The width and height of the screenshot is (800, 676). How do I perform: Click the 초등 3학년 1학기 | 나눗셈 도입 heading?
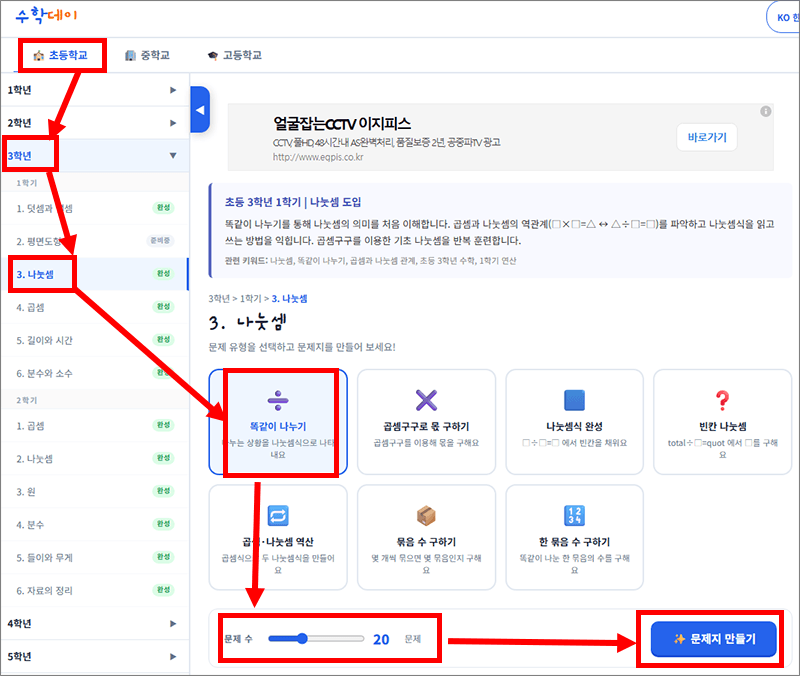click(293, 202)
